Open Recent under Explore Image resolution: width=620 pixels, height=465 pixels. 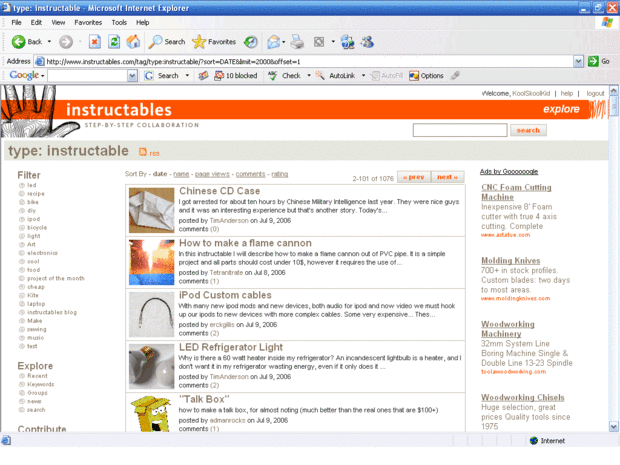pos(37,376)
